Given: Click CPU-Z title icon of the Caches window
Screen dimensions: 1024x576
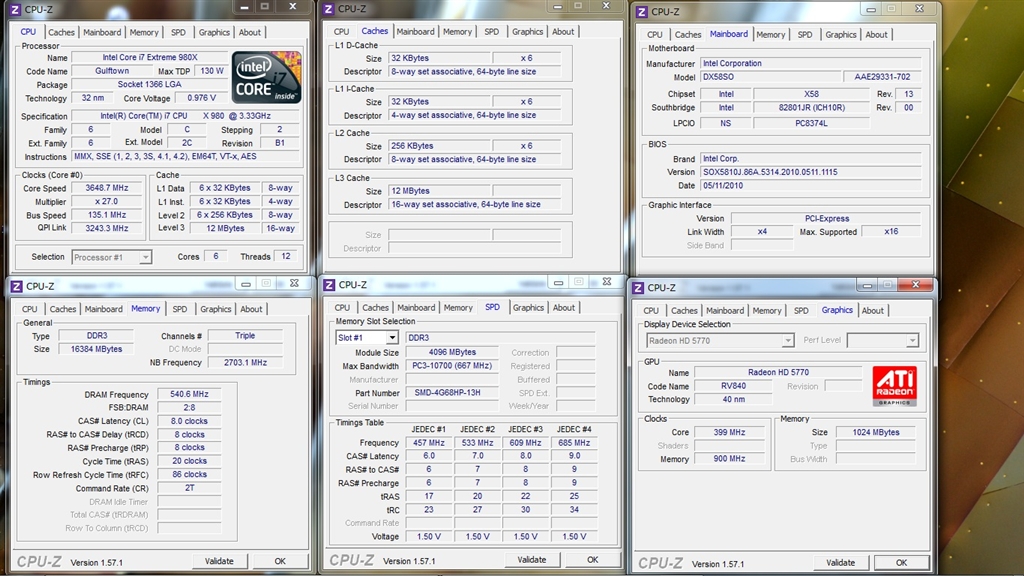Looking at the screenshot, I should click(x=326, y=9).
